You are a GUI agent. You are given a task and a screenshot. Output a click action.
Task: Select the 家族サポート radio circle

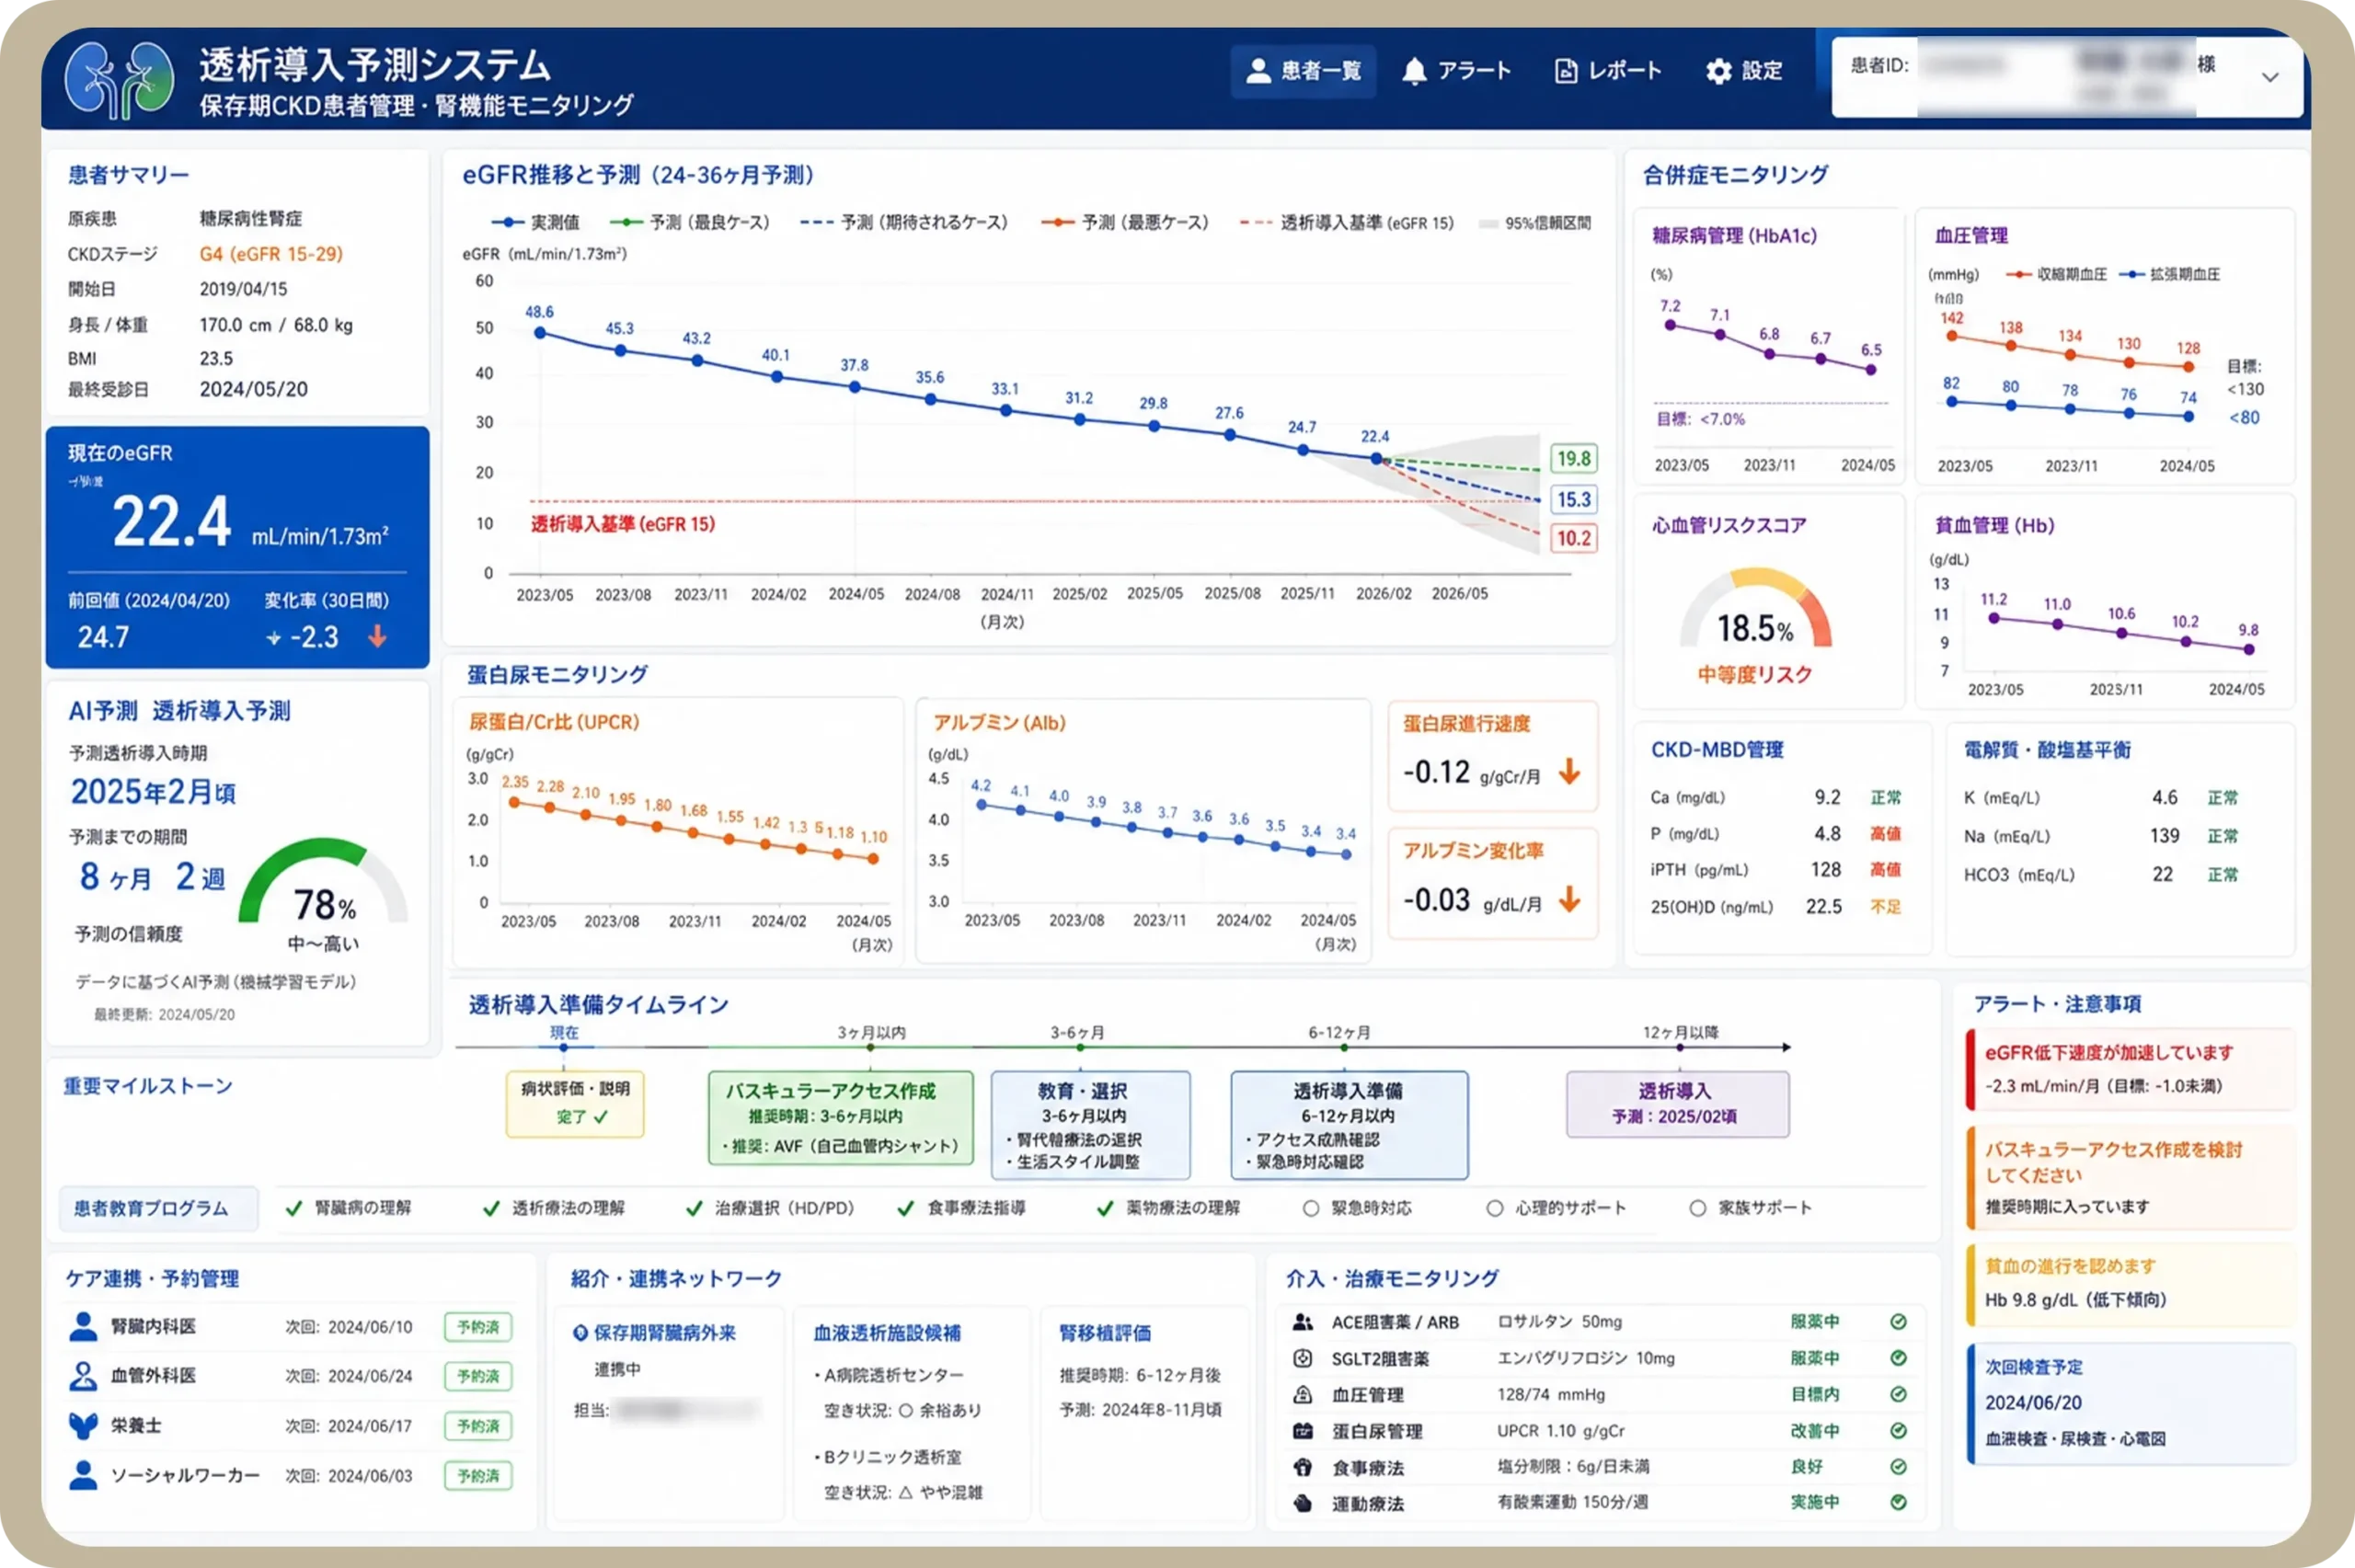click(1698, 1208)
